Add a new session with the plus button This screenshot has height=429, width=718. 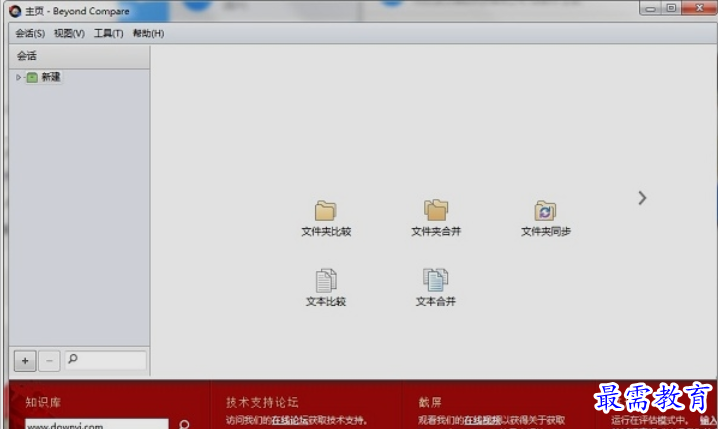pos(25,361)
